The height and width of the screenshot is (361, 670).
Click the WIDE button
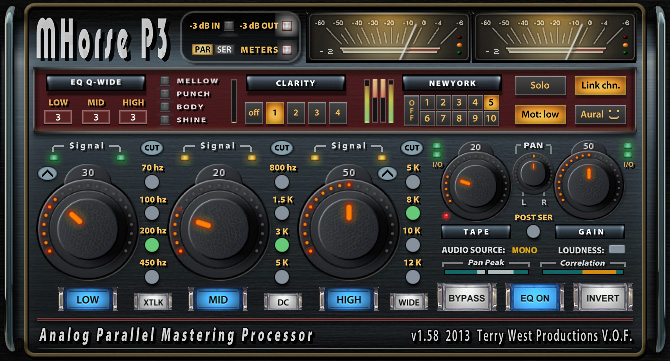click(408, 302)
